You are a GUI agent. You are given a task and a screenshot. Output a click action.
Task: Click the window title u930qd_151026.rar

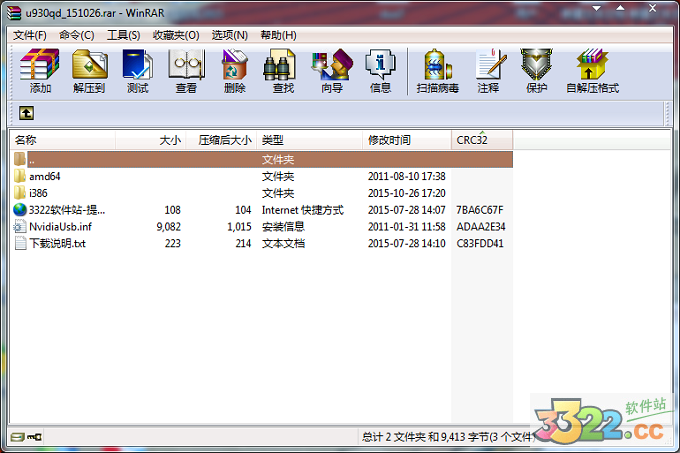(70, 13)
